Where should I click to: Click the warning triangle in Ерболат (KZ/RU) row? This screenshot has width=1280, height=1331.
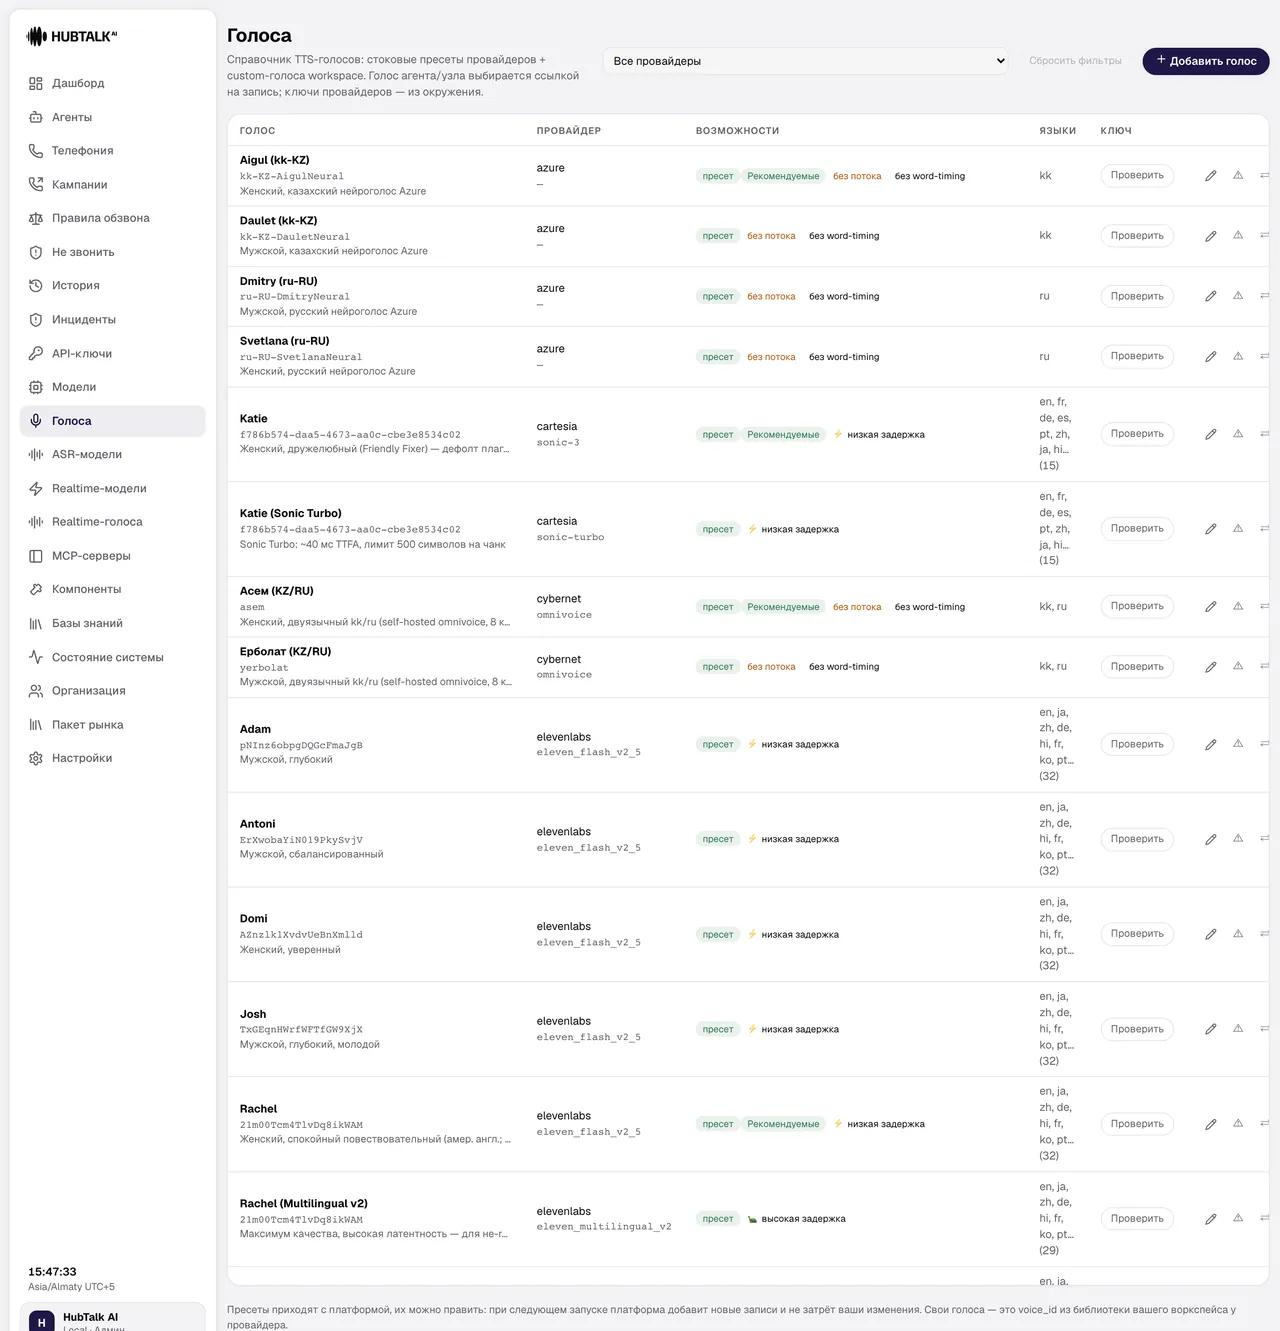click(1238, 666)
